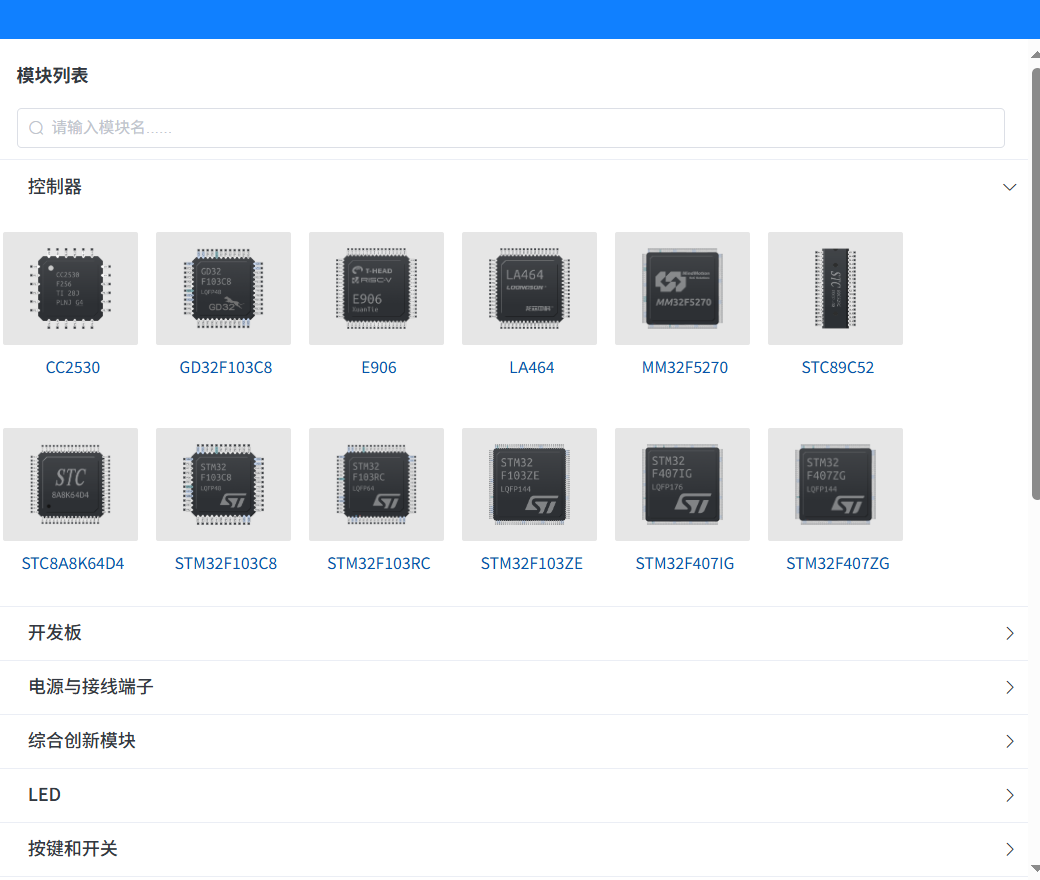This screenshot has width=1040, height=880.
Task: Select the STM32F103RC chip image
Action: (376, 484)
